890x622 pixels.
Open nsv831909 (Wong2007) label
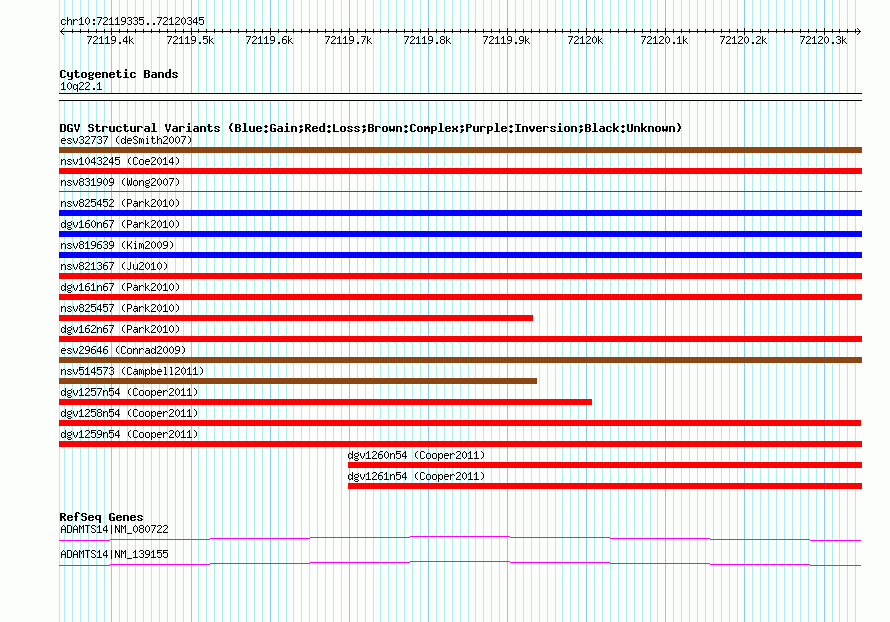click(120, 182)
